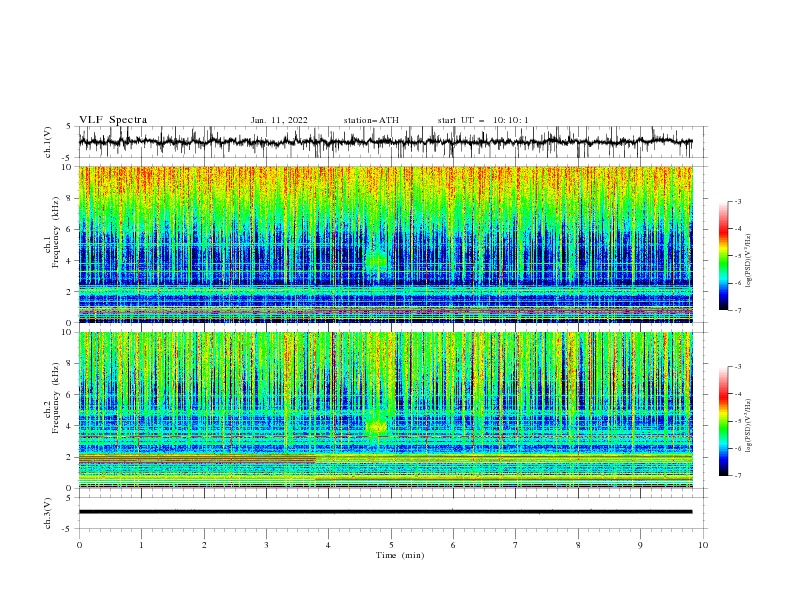Click the 'Time (min)' axis label

(400, 555)
